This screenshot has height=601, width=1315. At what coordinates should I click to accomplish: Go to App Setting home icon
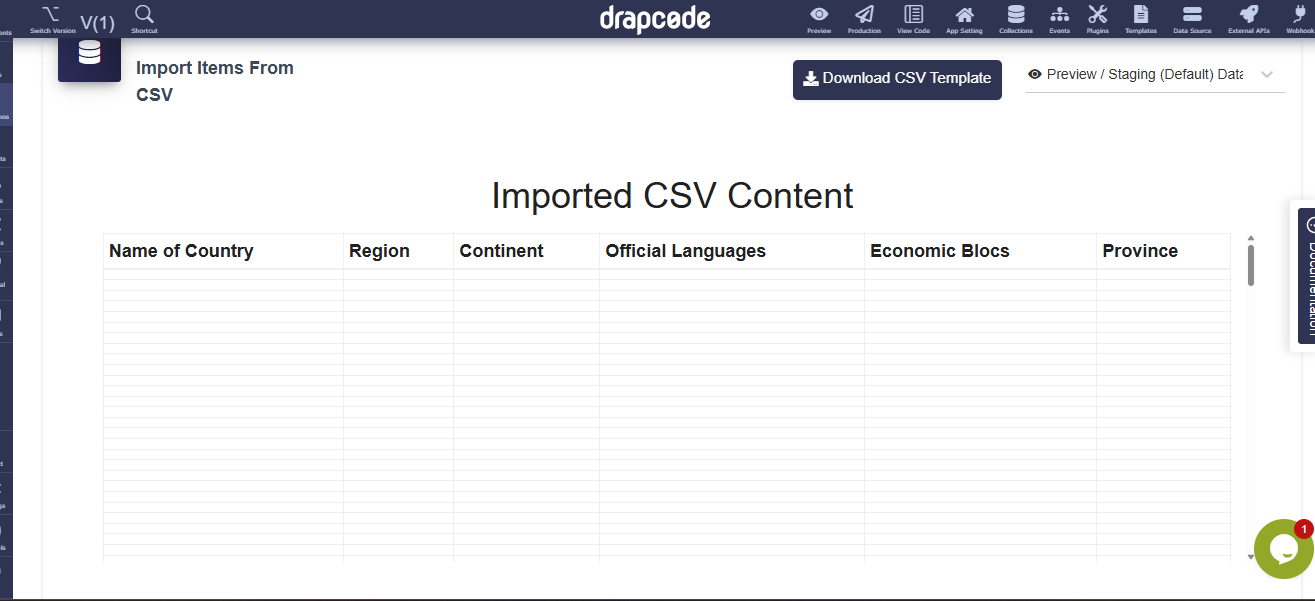[x=964, y=15]
